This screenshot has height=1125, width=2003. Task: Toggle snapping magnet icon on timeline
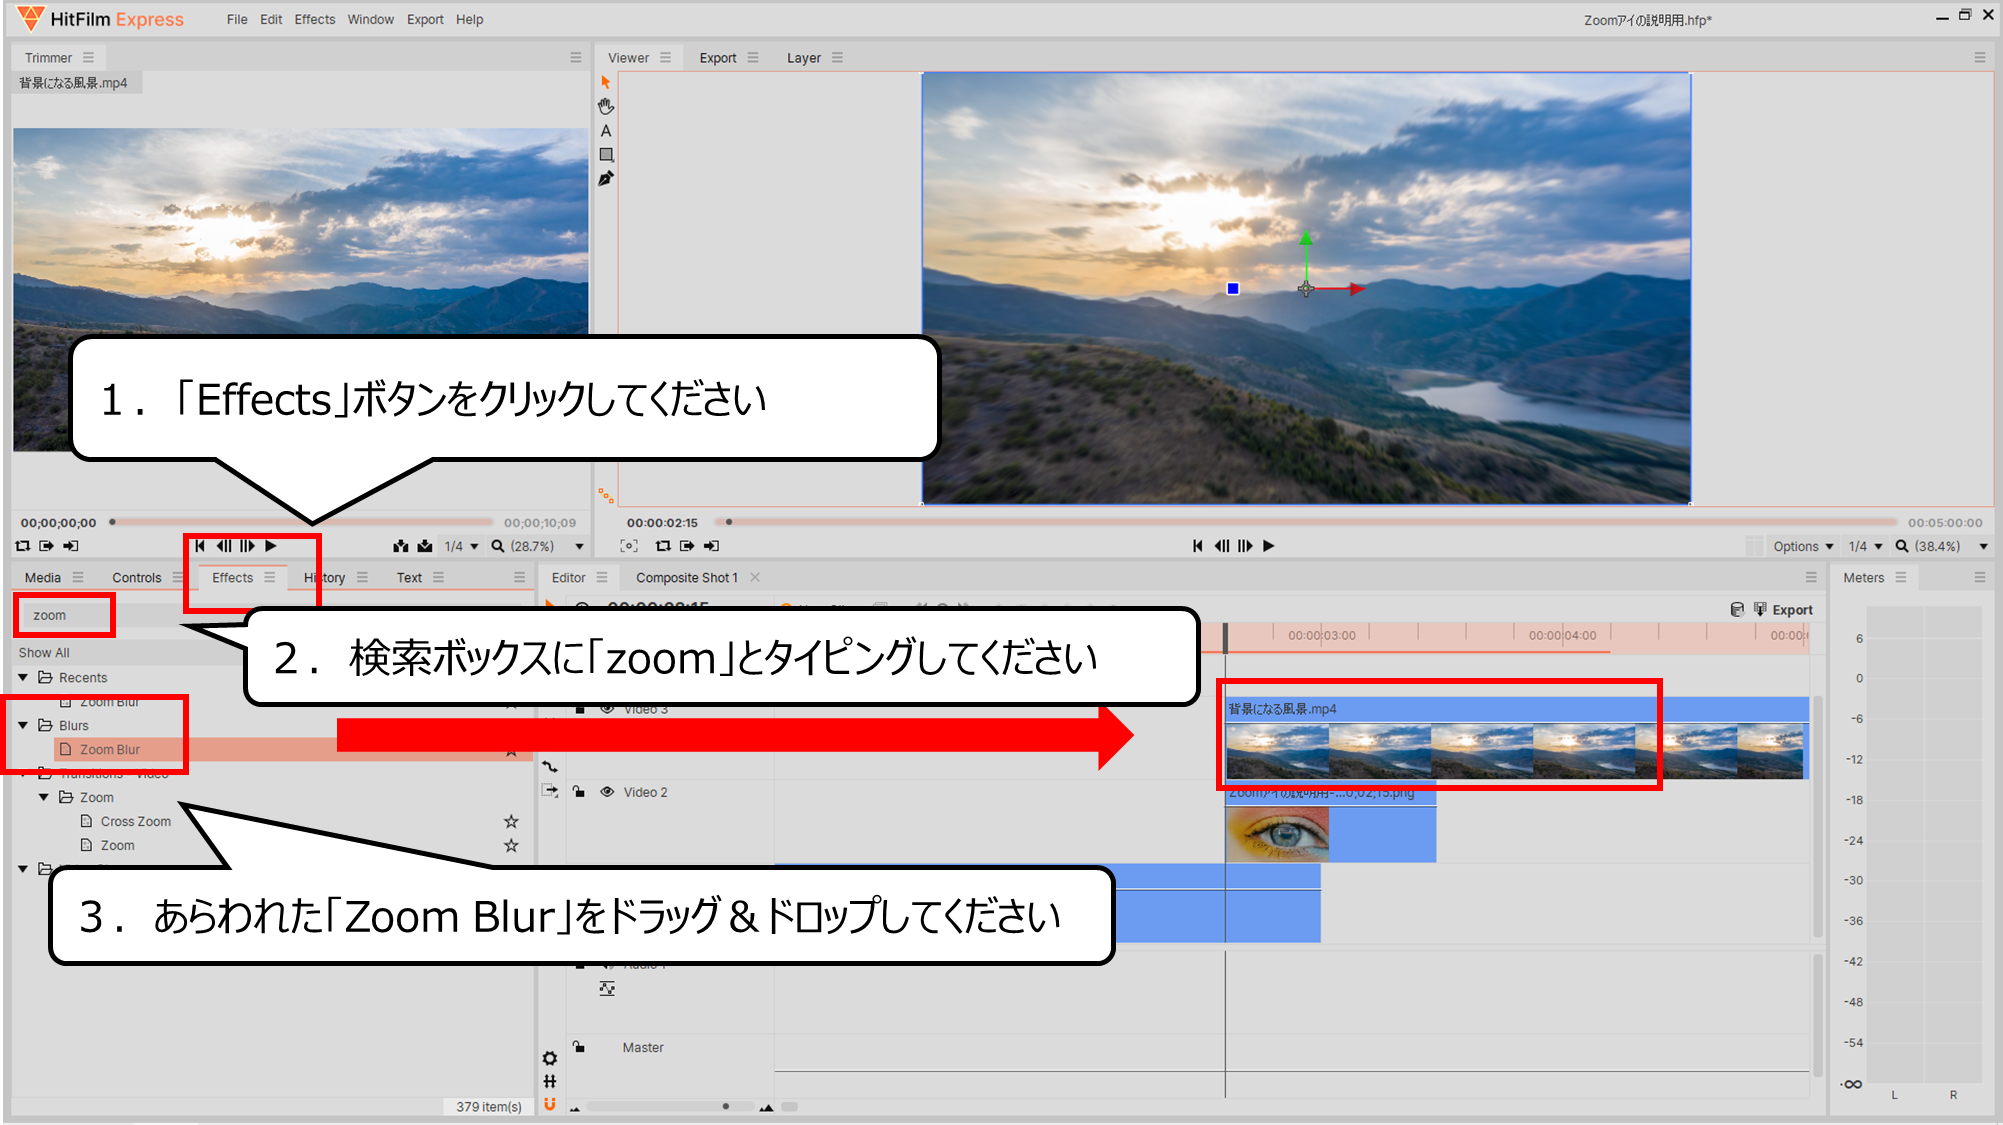550,1104
